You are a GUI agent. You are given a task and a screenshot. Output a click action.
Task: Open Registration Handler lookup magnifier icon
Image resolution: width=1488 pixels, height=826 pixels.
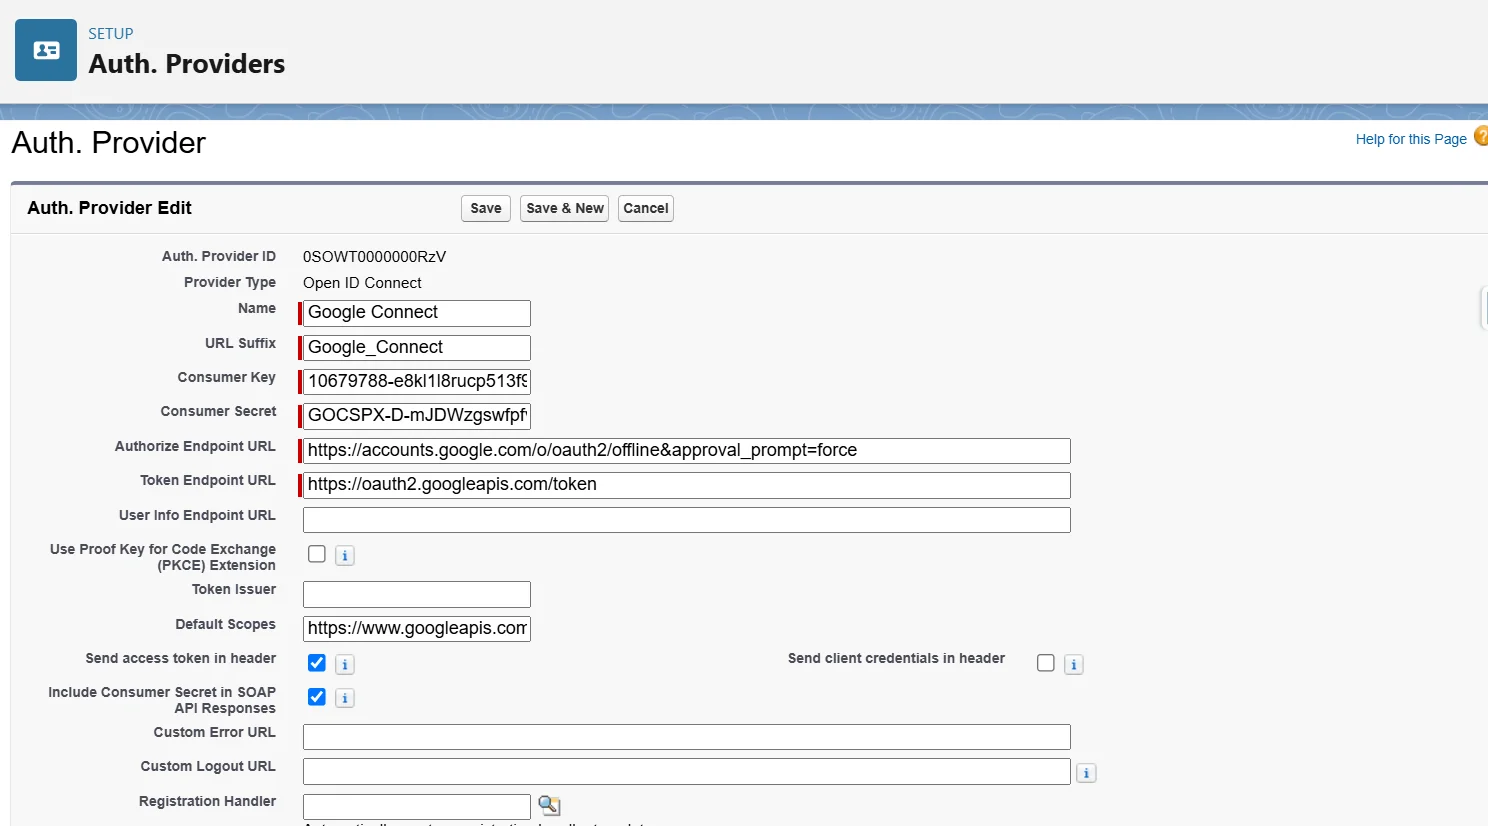pos(549,805)
